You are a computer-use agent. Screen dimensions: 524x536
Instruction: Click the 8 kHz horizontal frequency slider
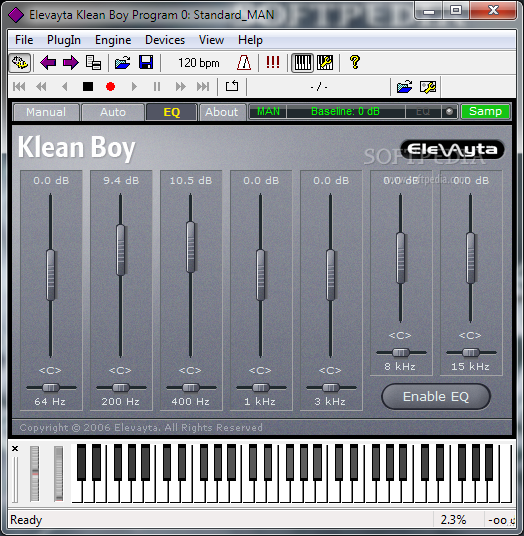coord(401,352)
